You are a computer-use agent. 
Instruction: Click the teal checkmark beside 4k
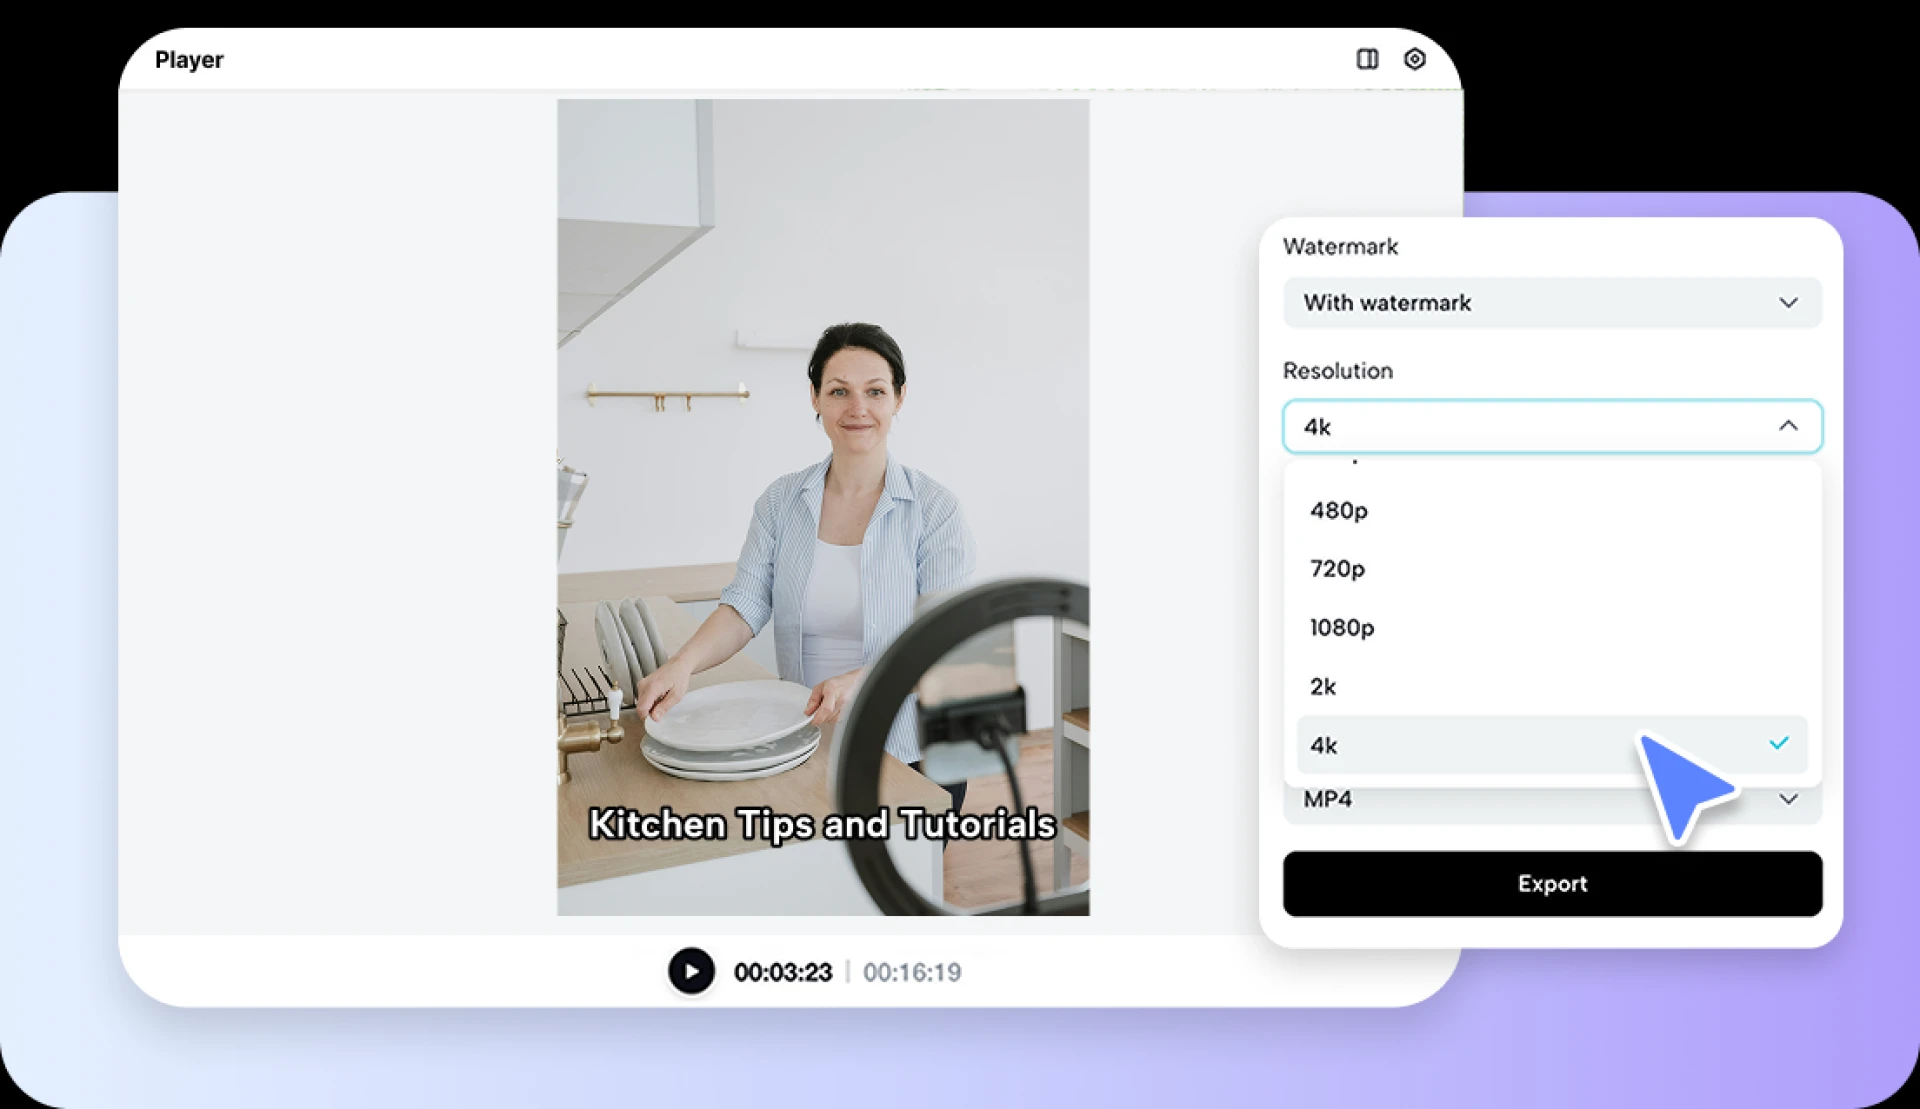[x=1780, y=743]
